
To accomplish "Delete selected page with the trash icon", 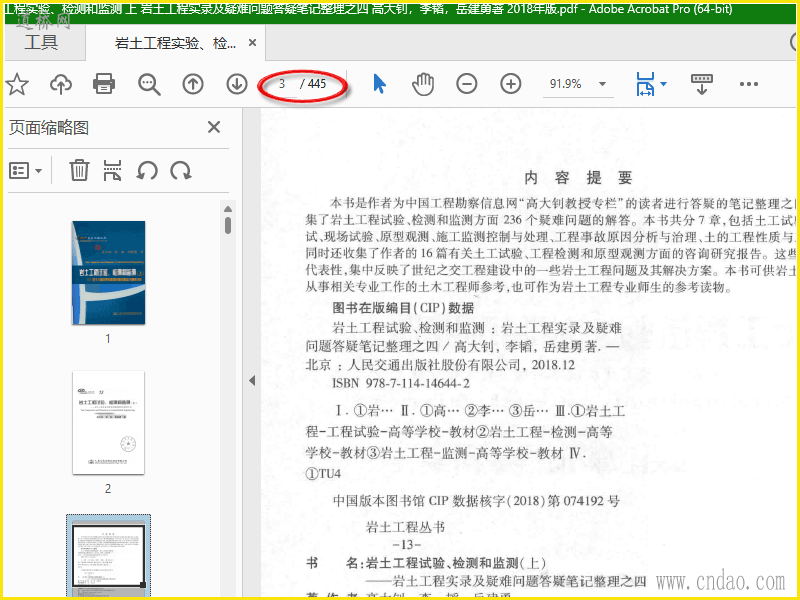I will [79, 170].
